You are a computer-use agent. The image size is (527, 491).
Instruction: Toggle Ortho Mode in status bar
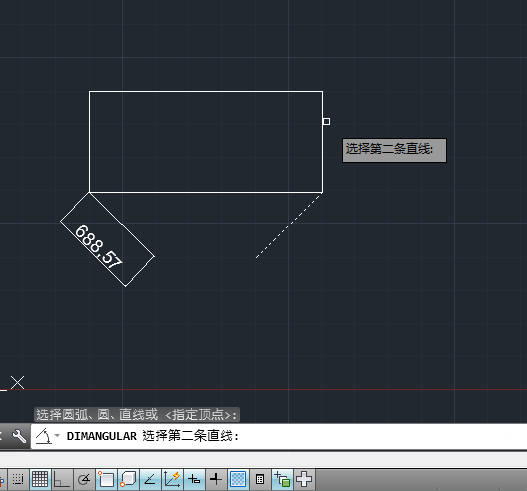point(62,479)
